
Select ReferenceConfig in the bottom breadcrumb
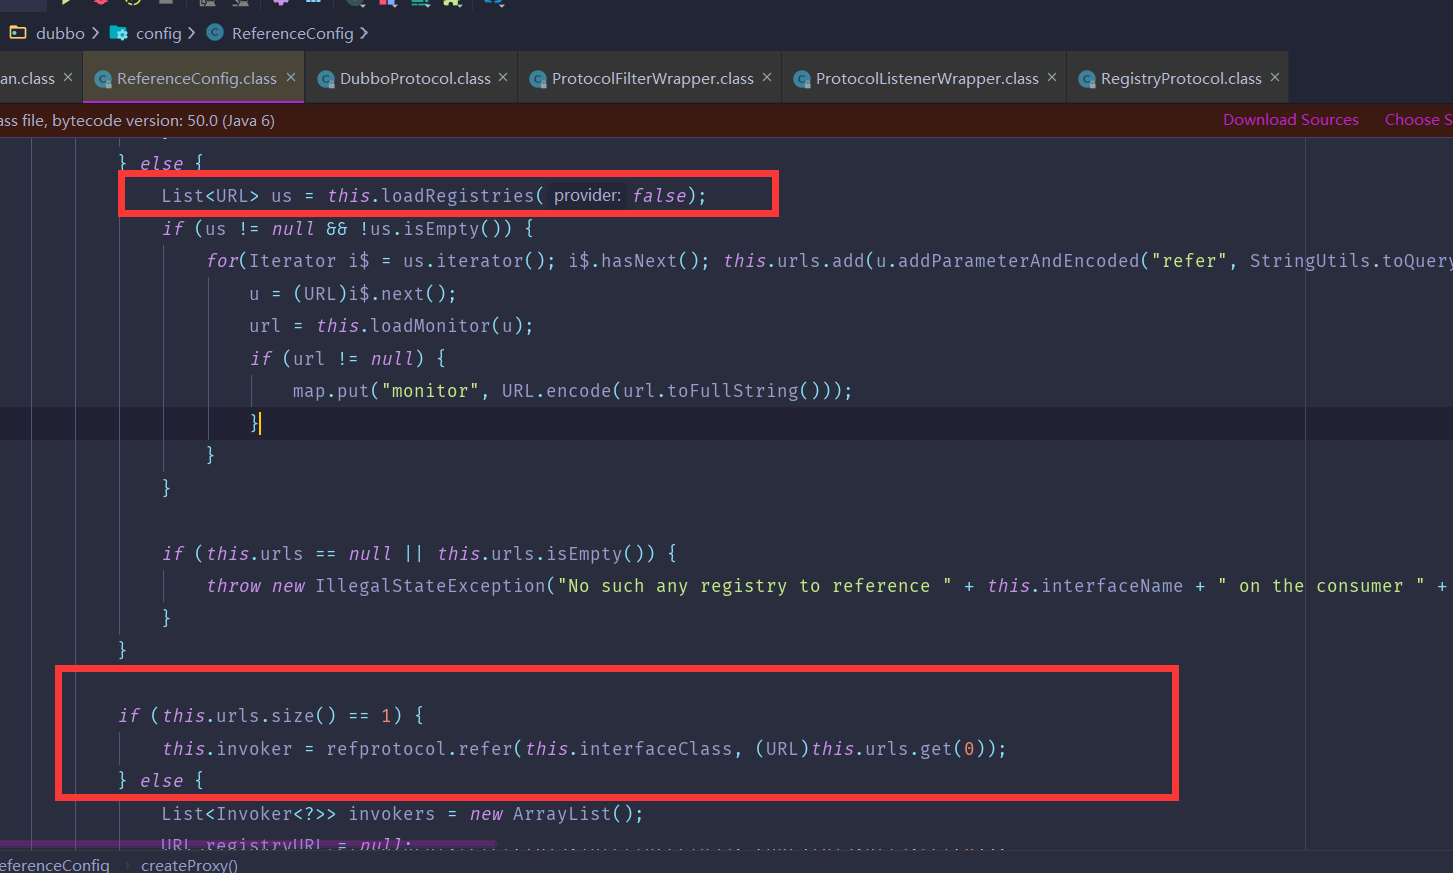(54, 865)
